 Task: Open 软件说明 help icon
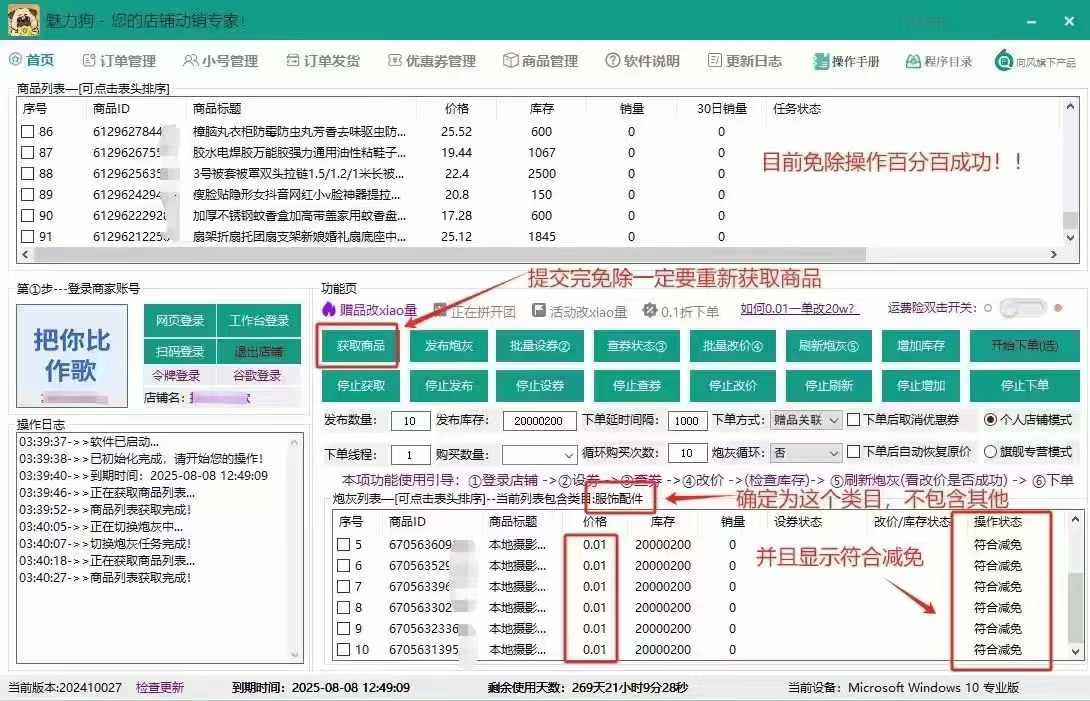(x=612, y=61)
